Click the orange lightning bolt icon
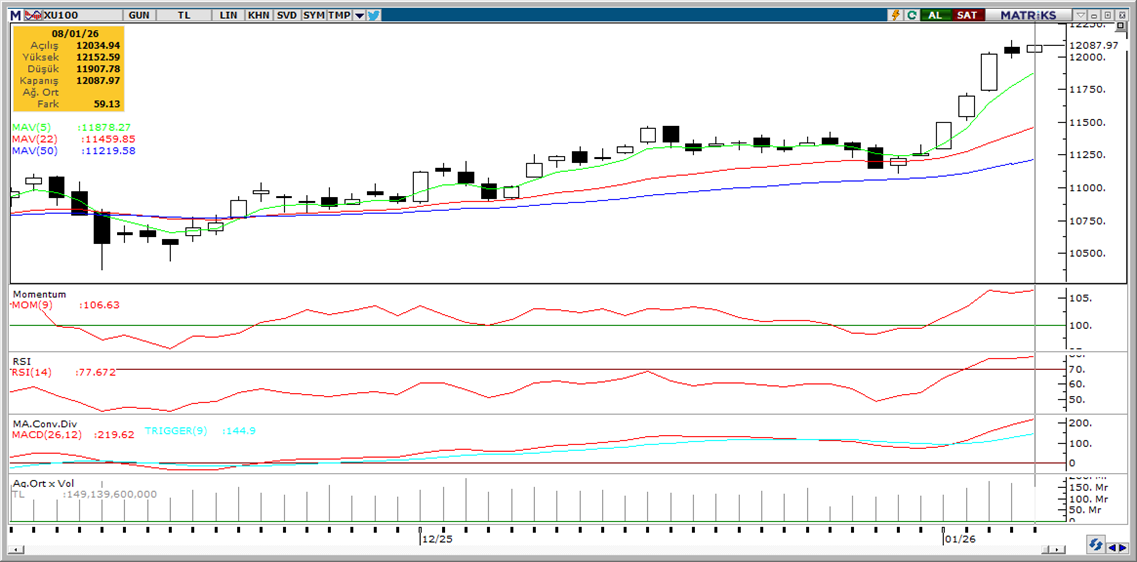1137x562 pixels. click(x=896, y=16)
